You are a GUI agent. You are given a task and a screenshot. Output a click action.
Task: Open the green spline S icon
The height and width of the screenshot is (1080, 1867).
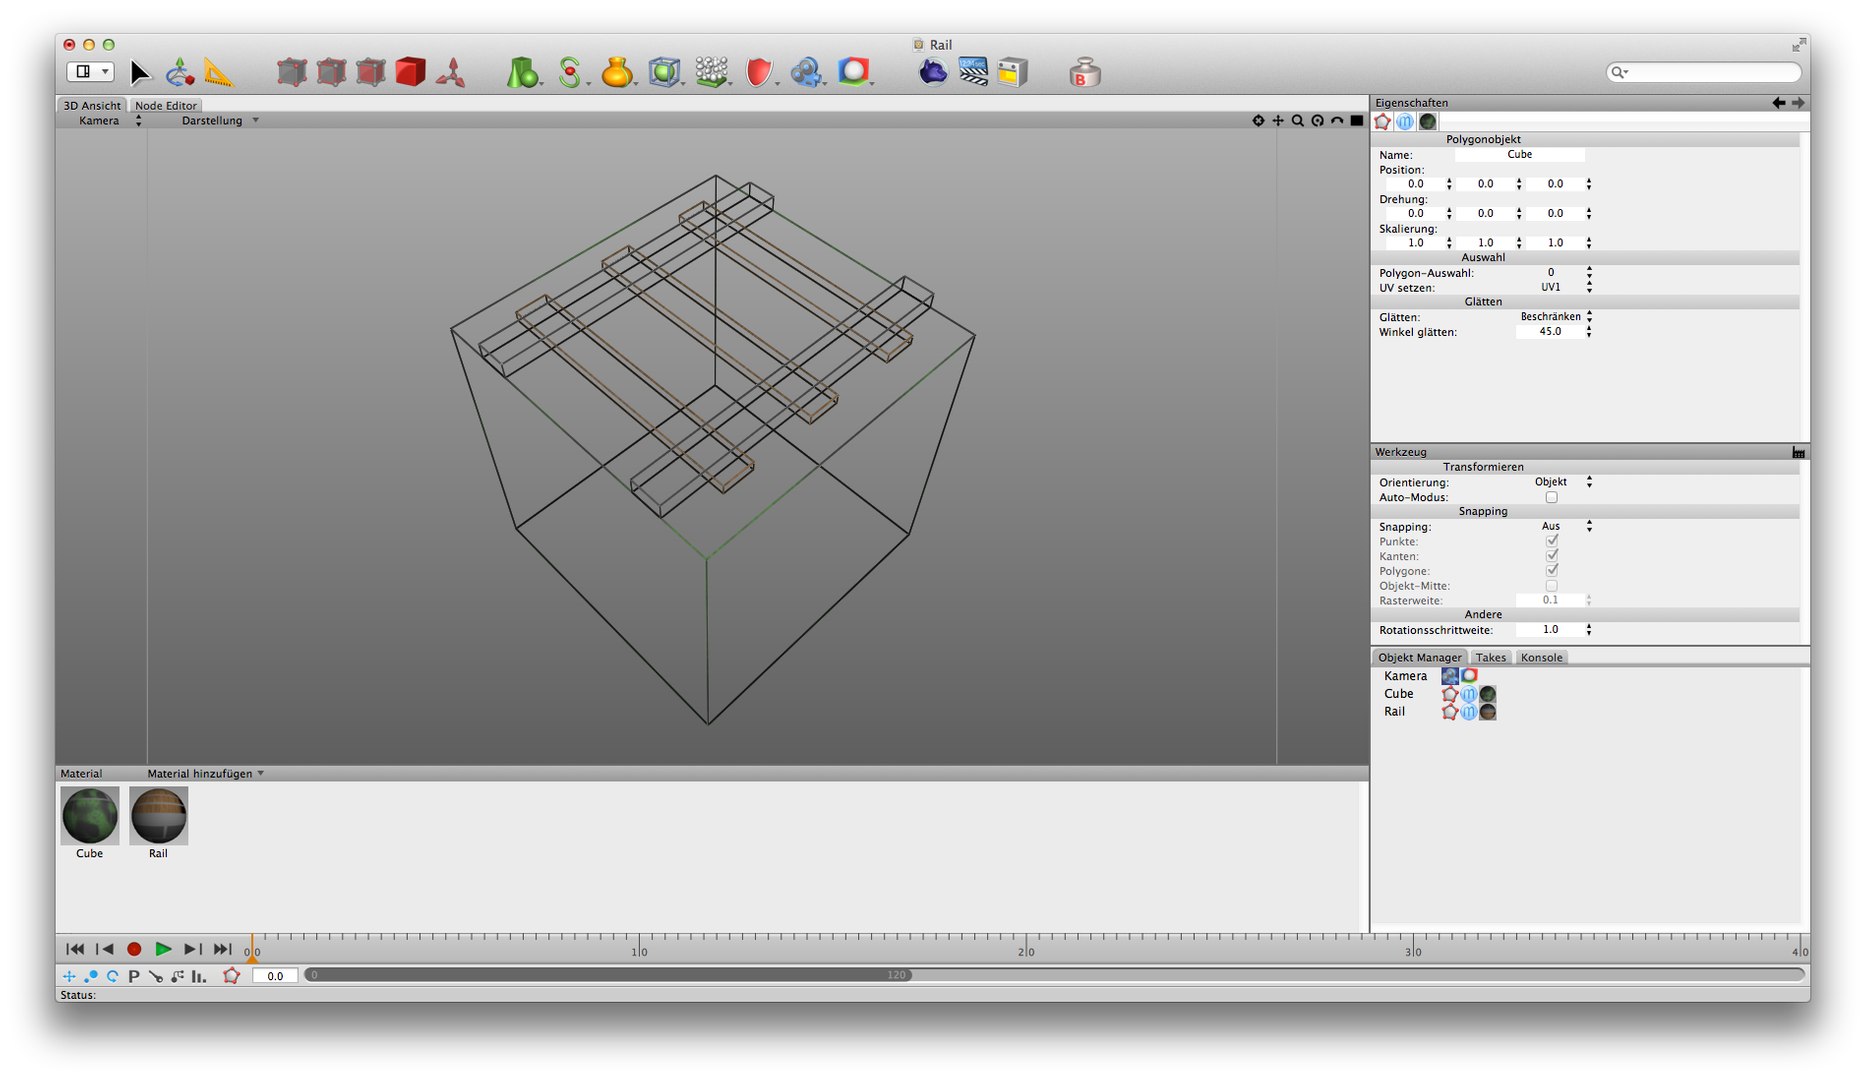pos(570,72)
